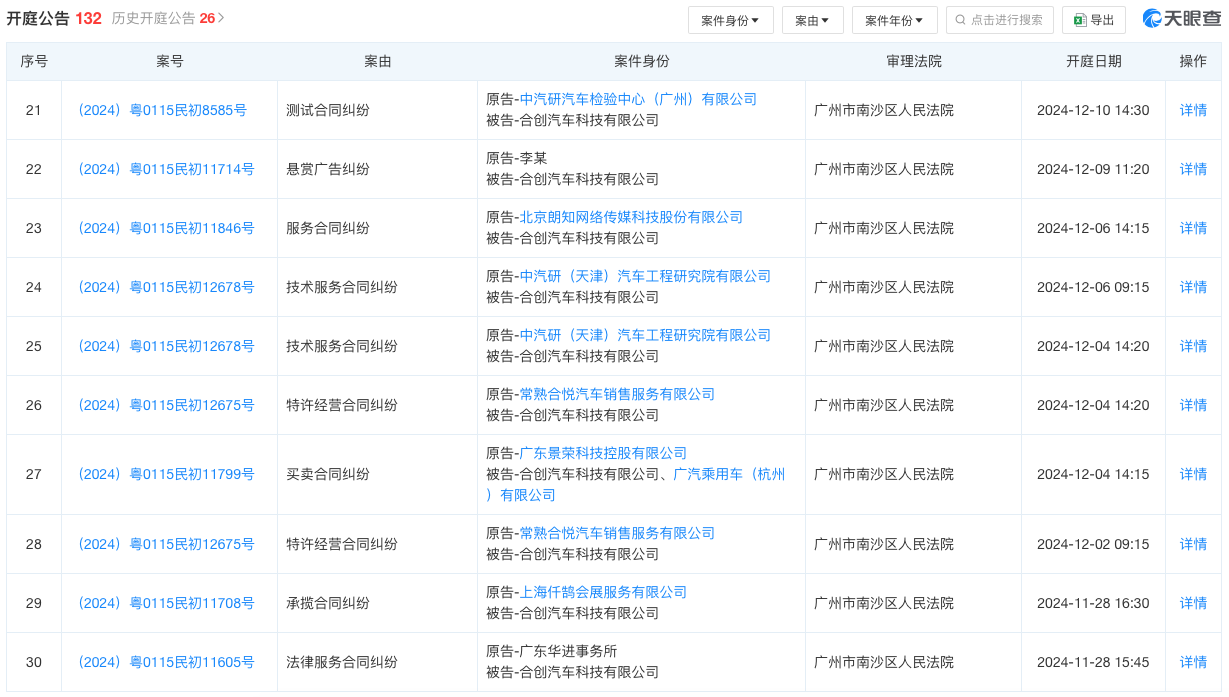Expand the 案由 filter dropdown
This screenshot has height=697, width=1229.
pyautogui.click(x=812, y=20)
